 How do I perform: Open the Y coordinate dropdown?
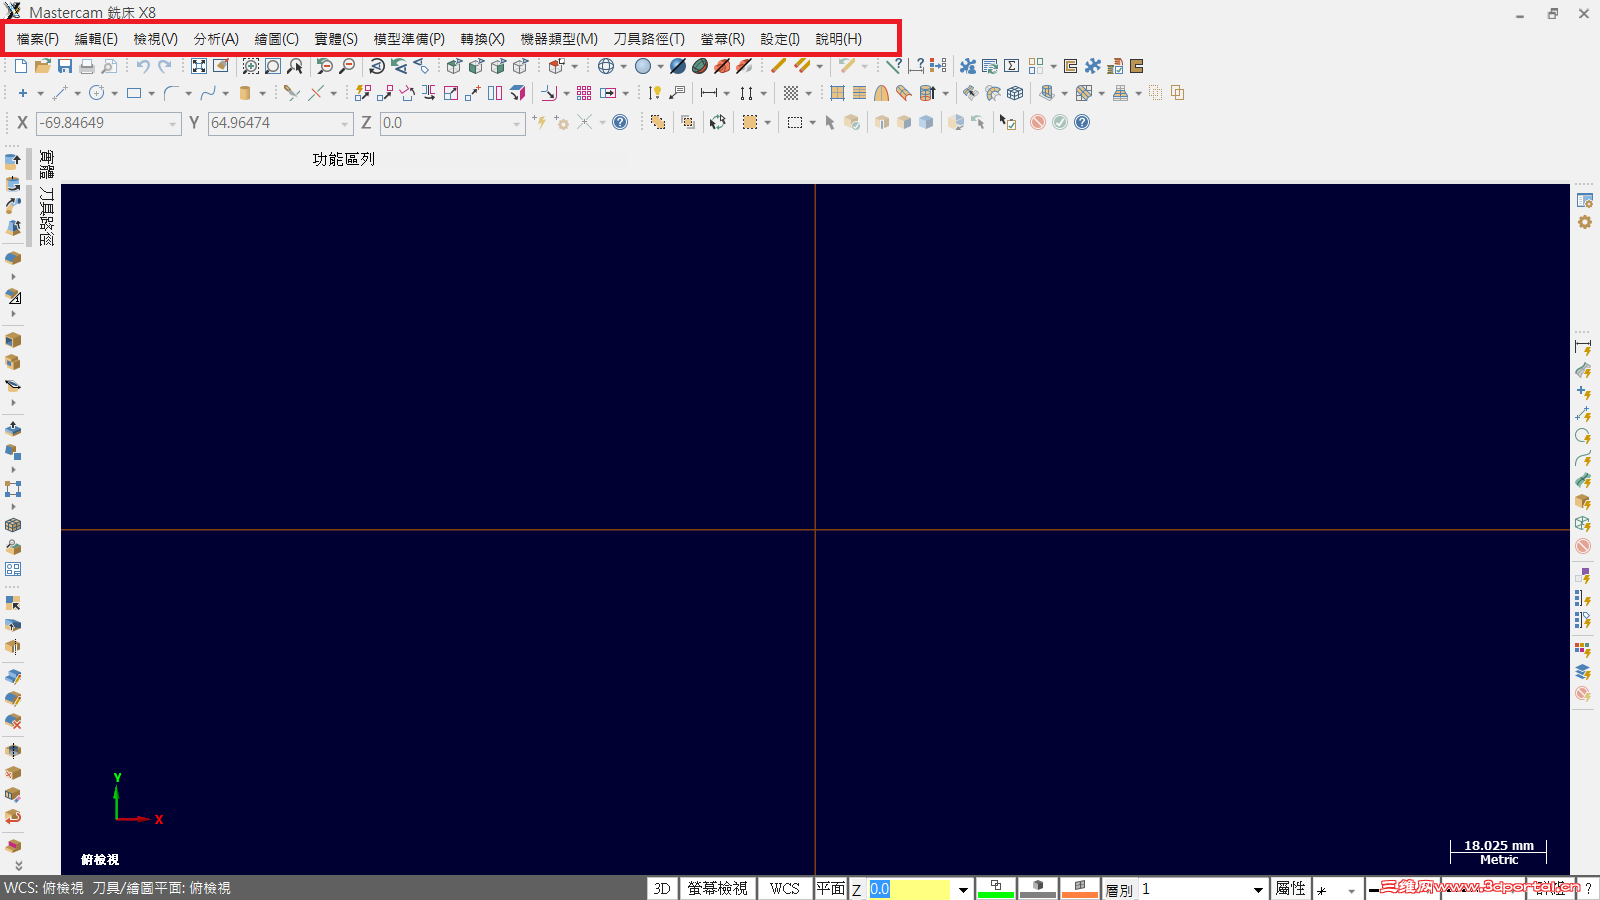pyautogui.click(x=345, y=123)
